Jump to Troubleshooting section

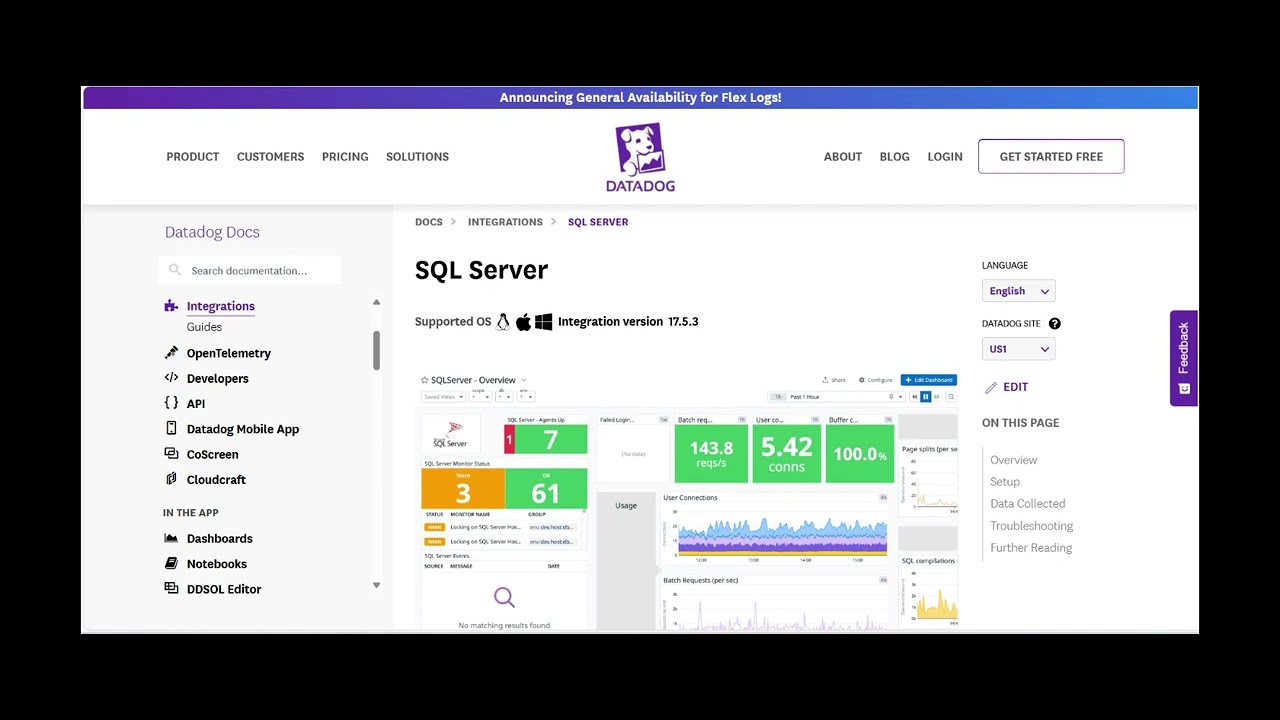(1031, 526)
